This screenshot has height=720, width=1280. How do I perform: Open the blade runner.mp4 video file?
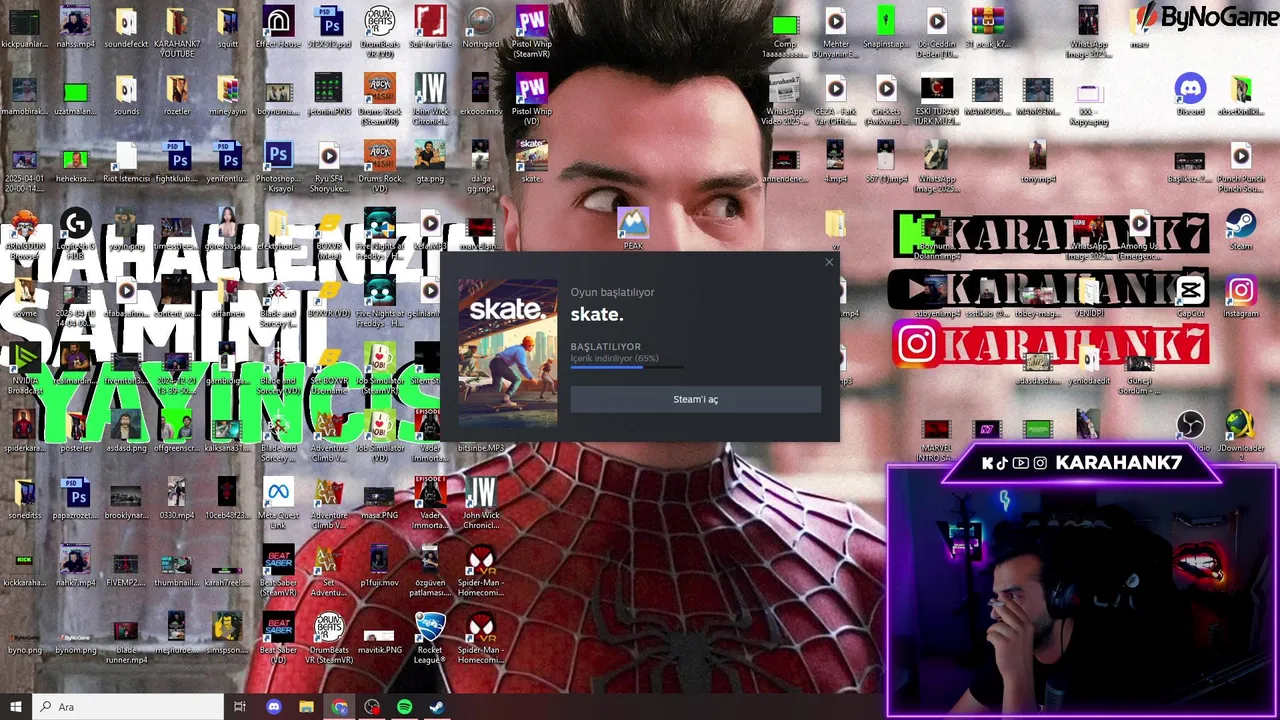pos(126,642)
